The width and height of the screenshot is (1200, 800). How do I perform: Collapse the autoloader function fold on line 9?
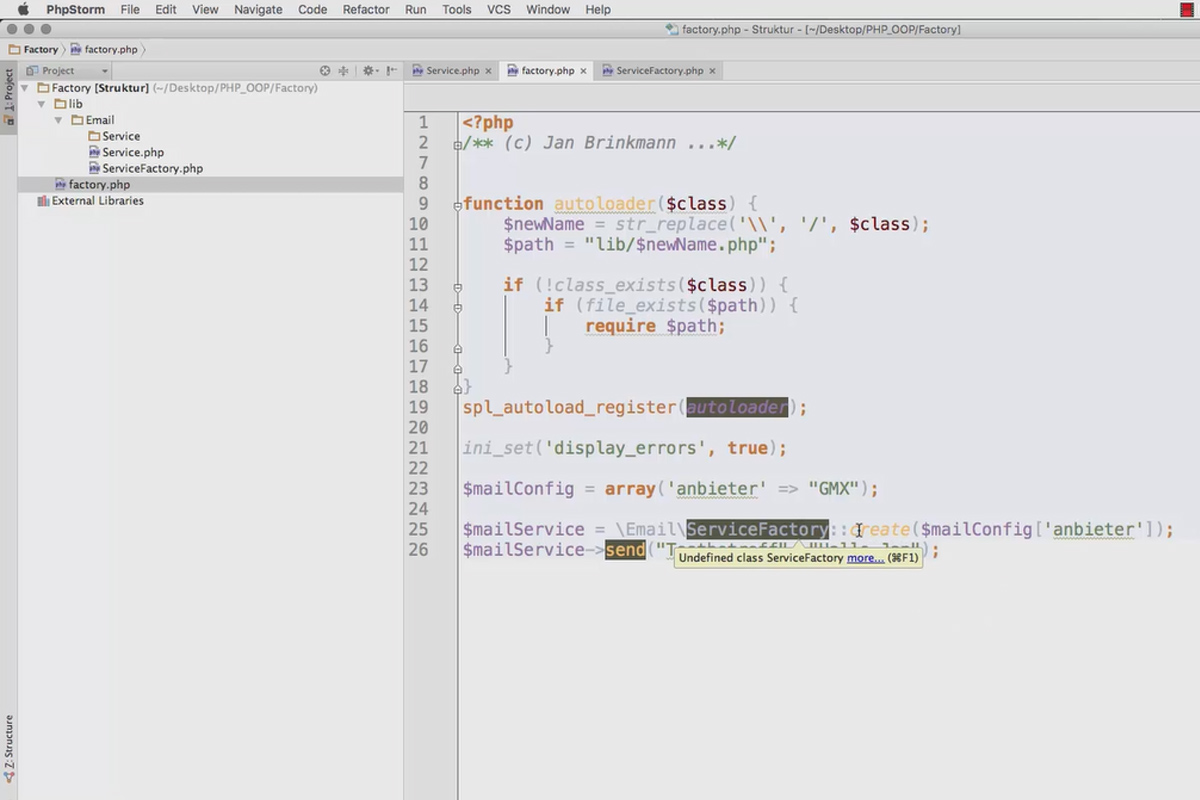[x=458, y=205]
